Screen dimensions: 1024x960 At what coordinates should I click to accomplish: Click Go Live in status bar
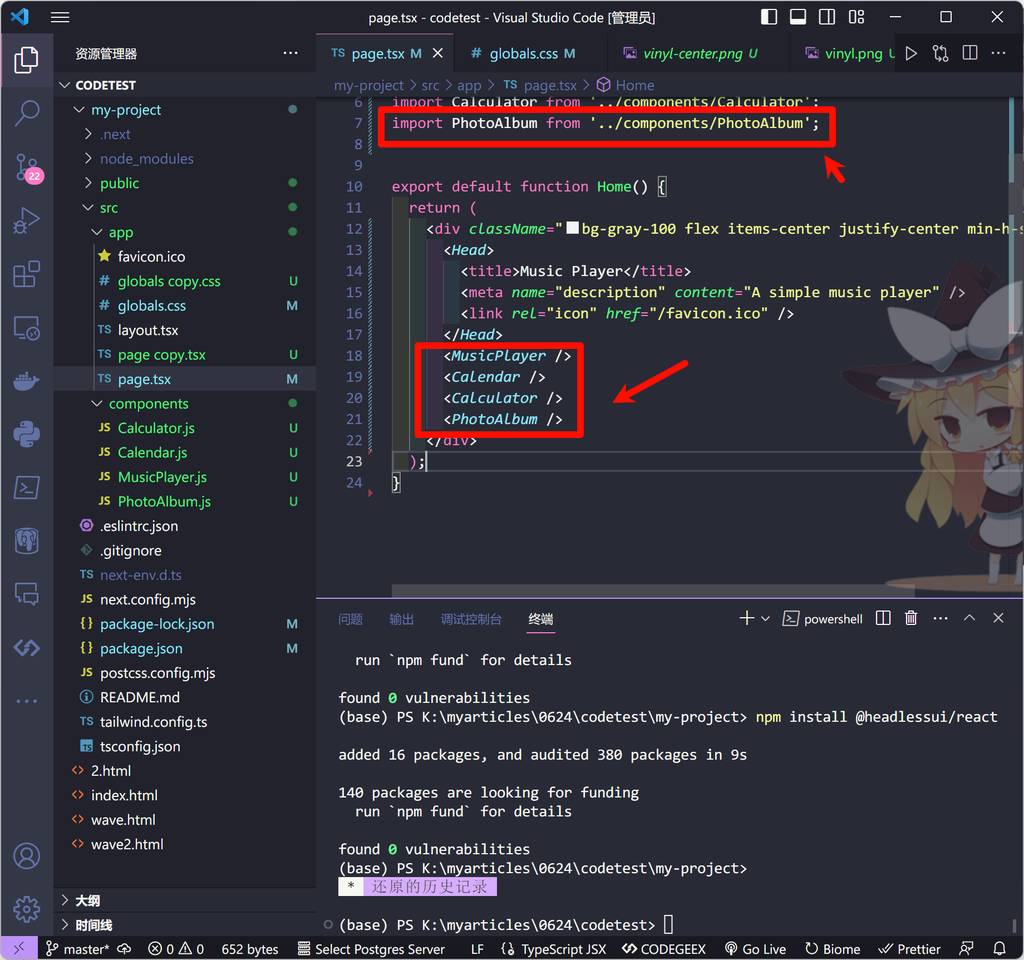(755, 949)
